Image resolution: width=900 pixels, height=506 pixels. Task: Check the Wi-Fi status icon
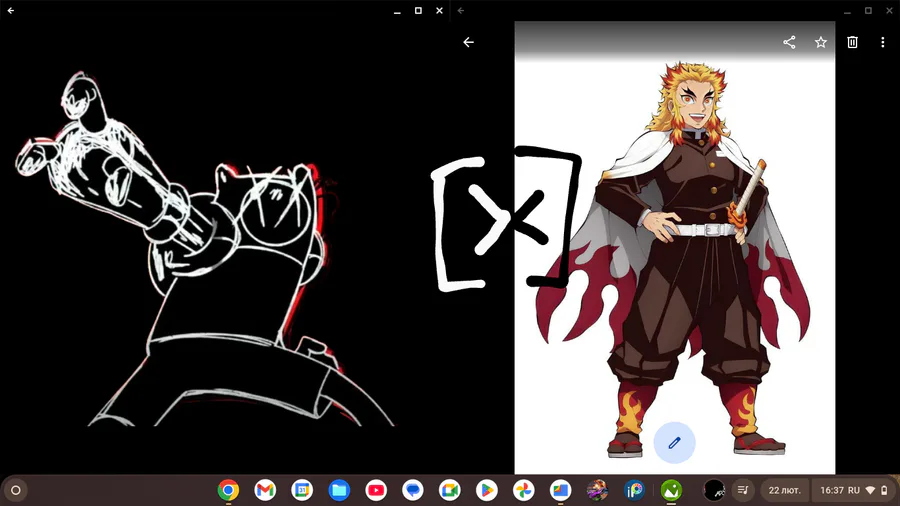pyautogui.click(x=870, y=490)
